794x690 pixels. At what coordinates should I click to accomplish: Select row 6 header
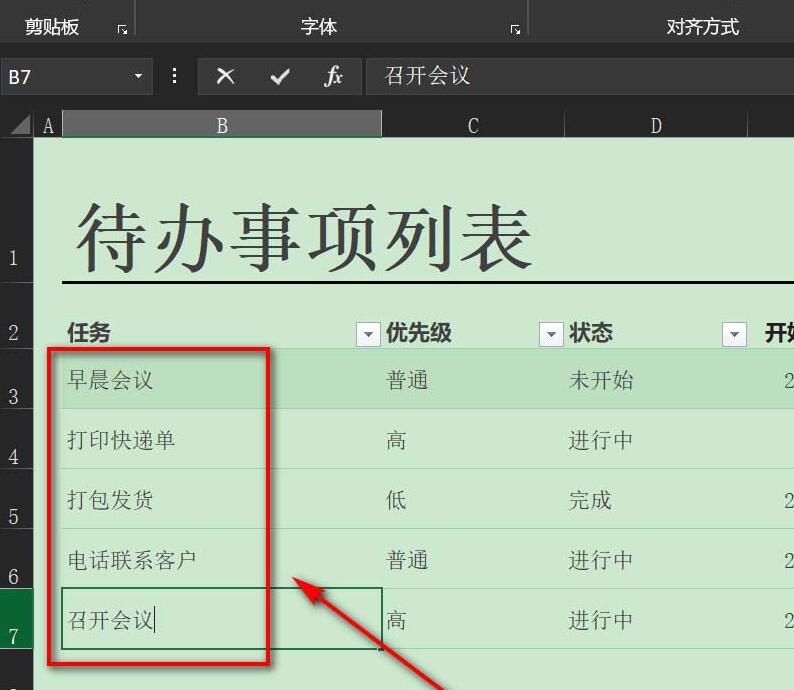(x=16, y=558)
